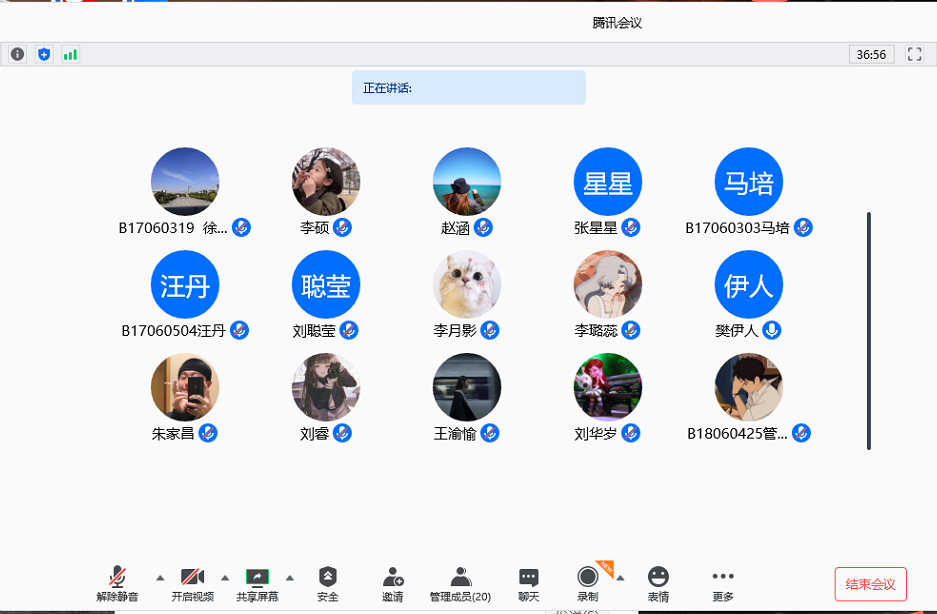Open Manage Members (管理成员) panel
The width and height of the screenshot is (937, 614).
[x=460, y=584]
